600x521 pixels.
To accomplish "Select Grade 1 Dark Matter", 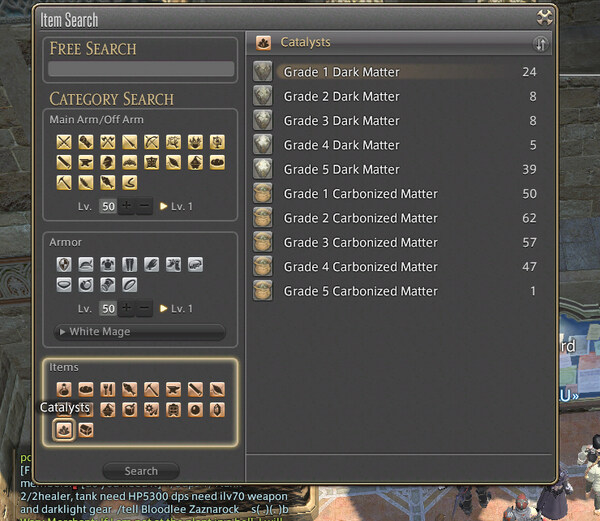I will 396,72.
